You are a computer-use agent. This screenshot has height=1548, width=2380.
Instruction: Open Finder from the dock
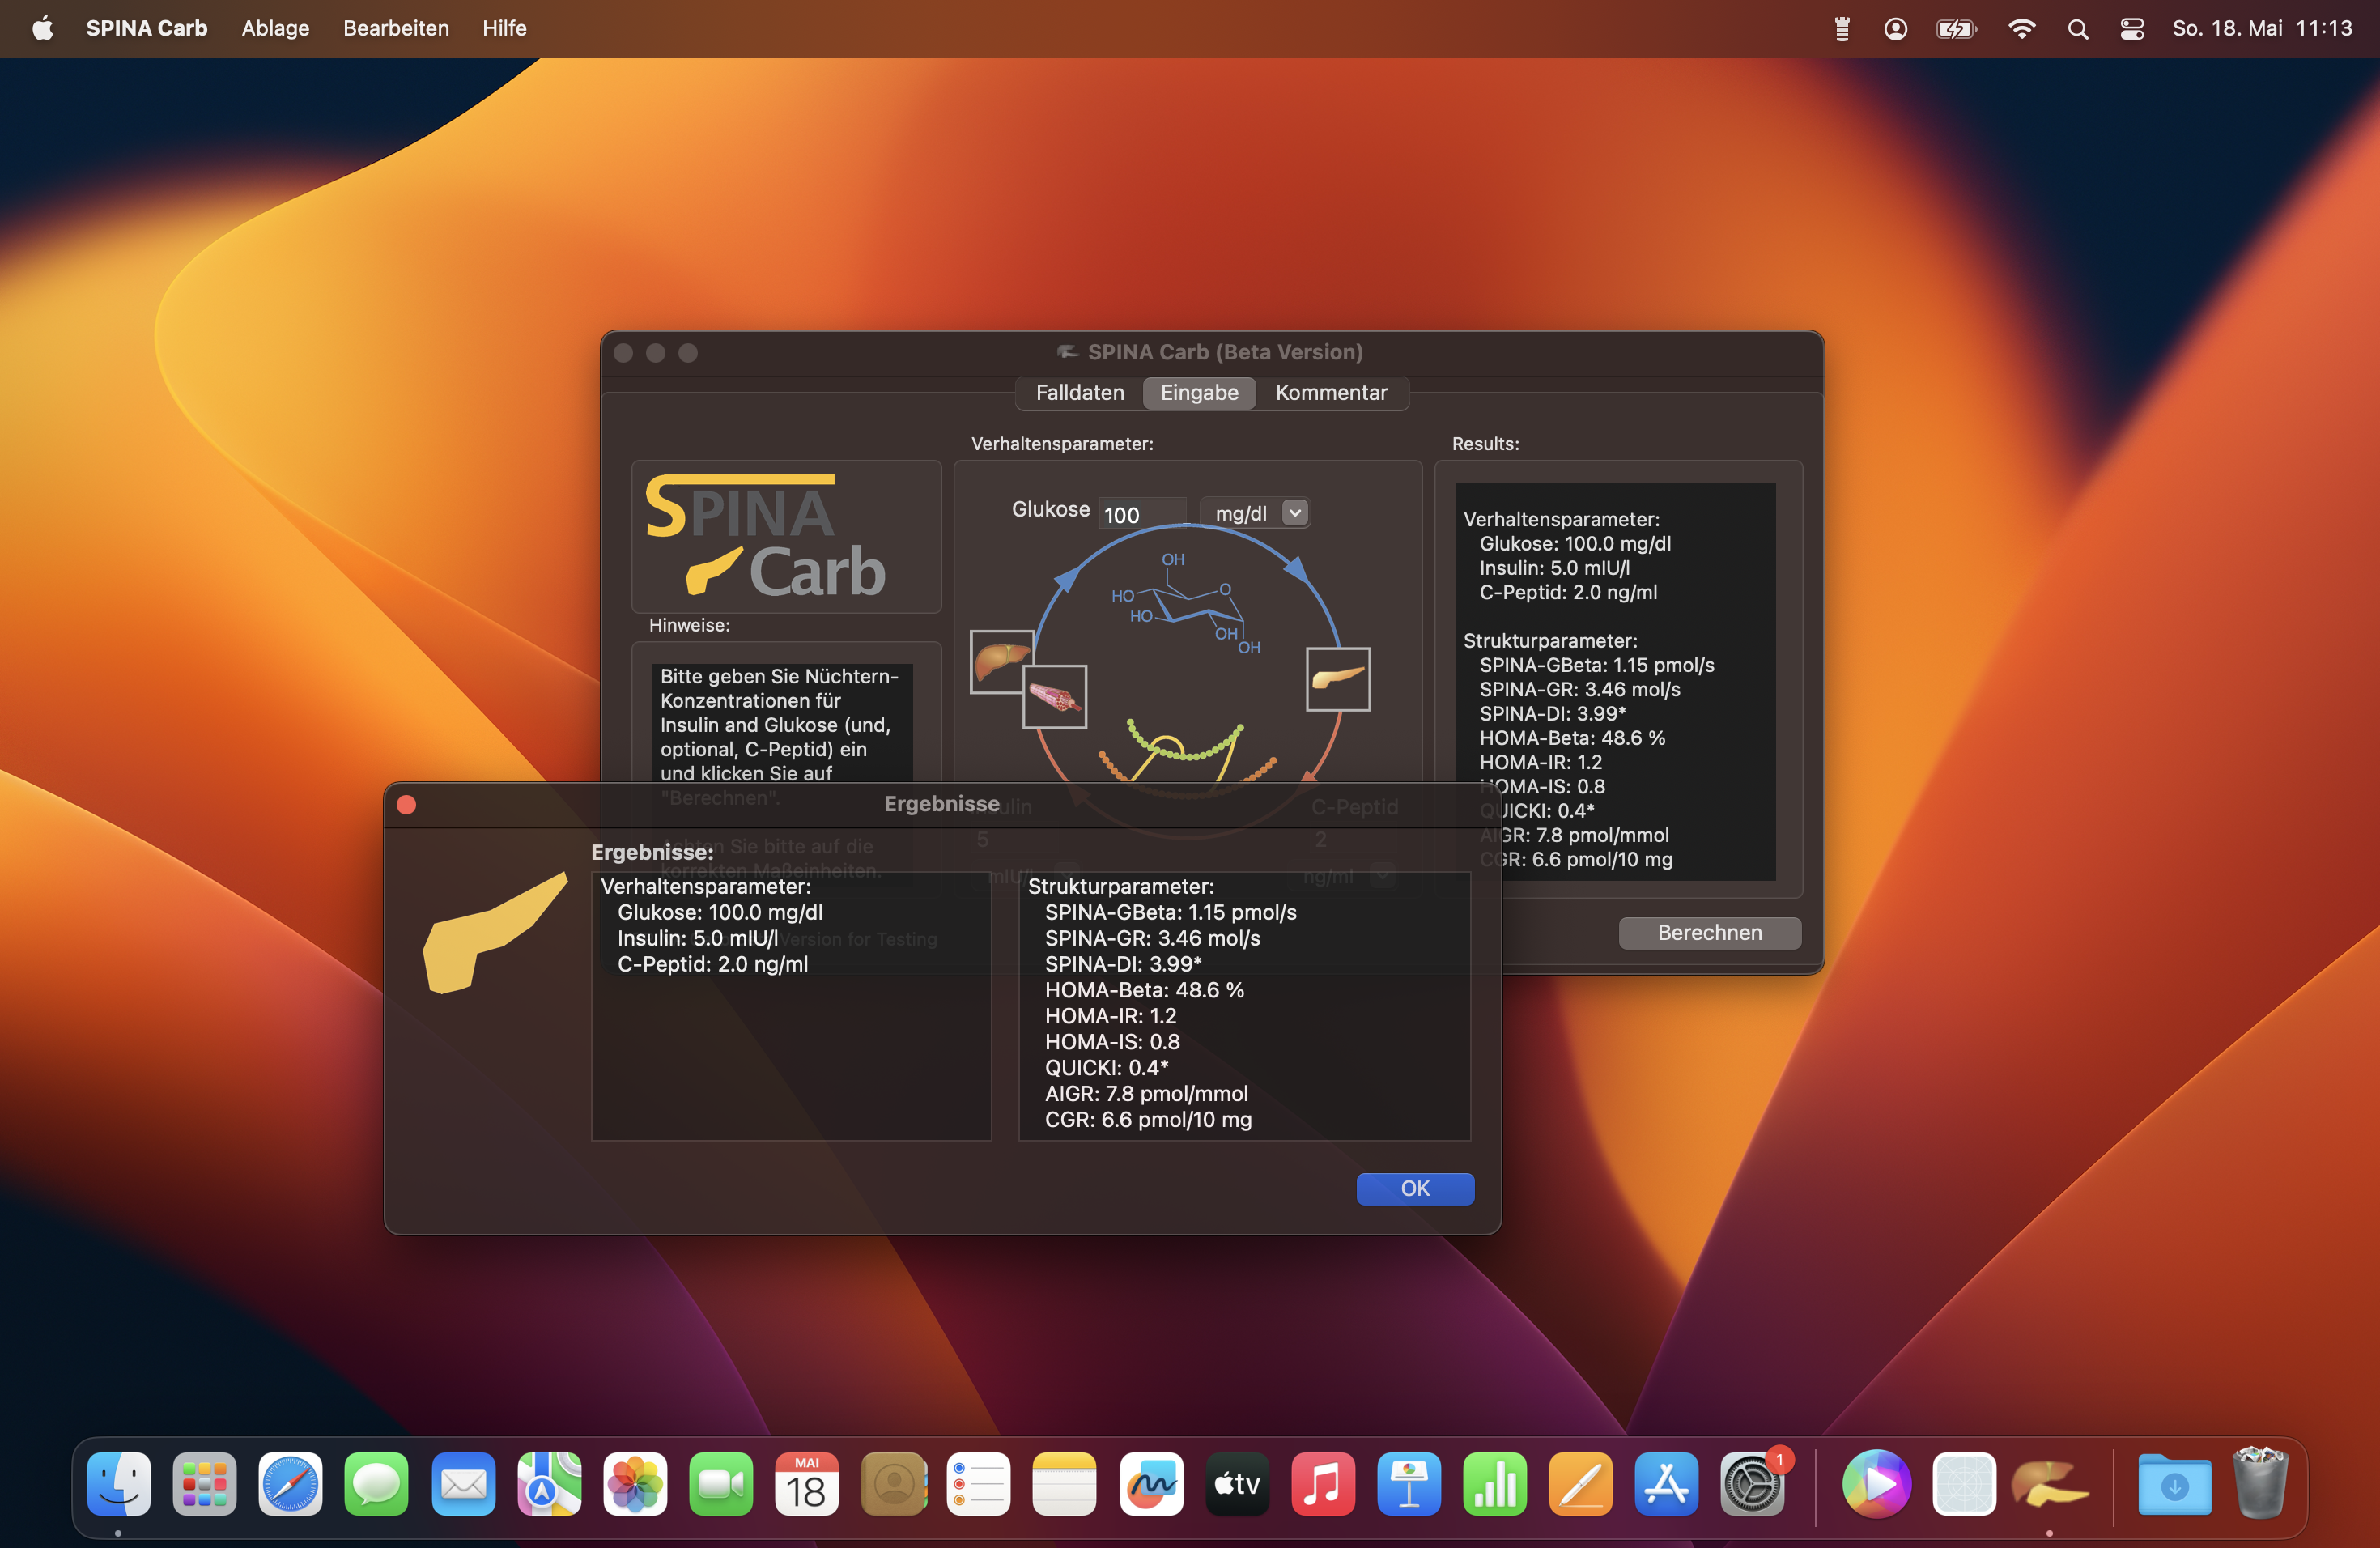coord(119,1484)
